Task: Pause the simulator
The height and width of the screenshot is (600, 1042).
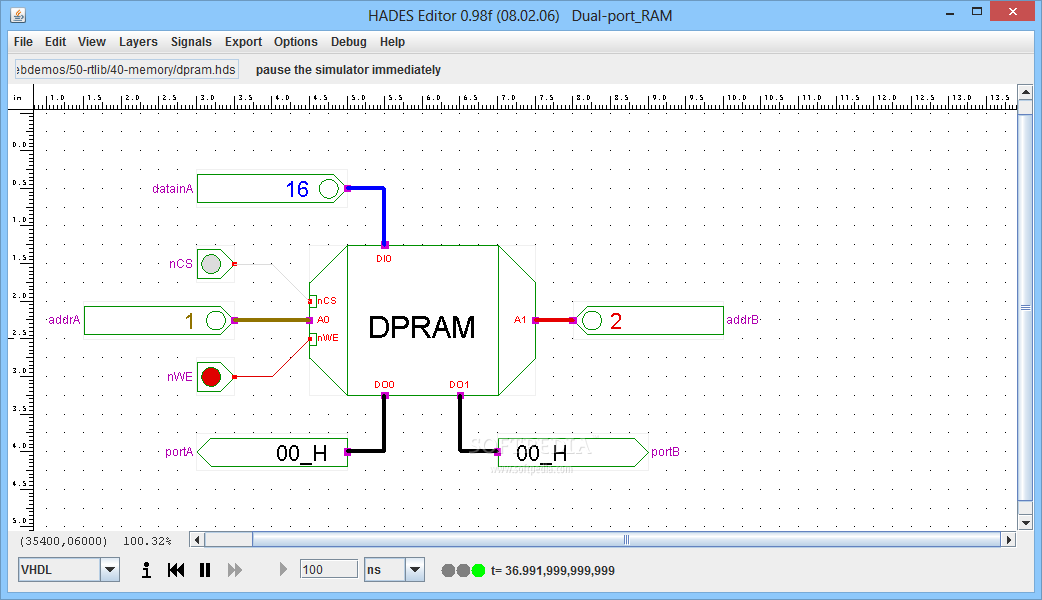Action: 205,570
